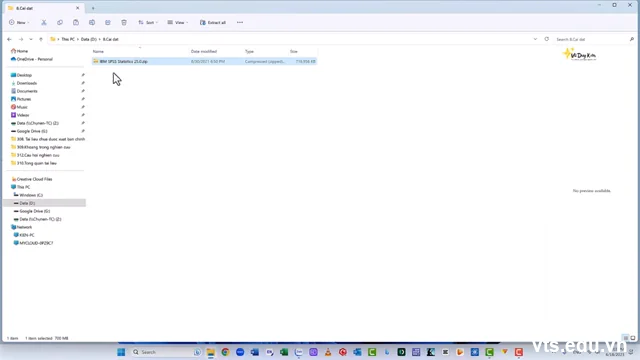Open the New item dropdown
The image size is (640, 360).
19,22
